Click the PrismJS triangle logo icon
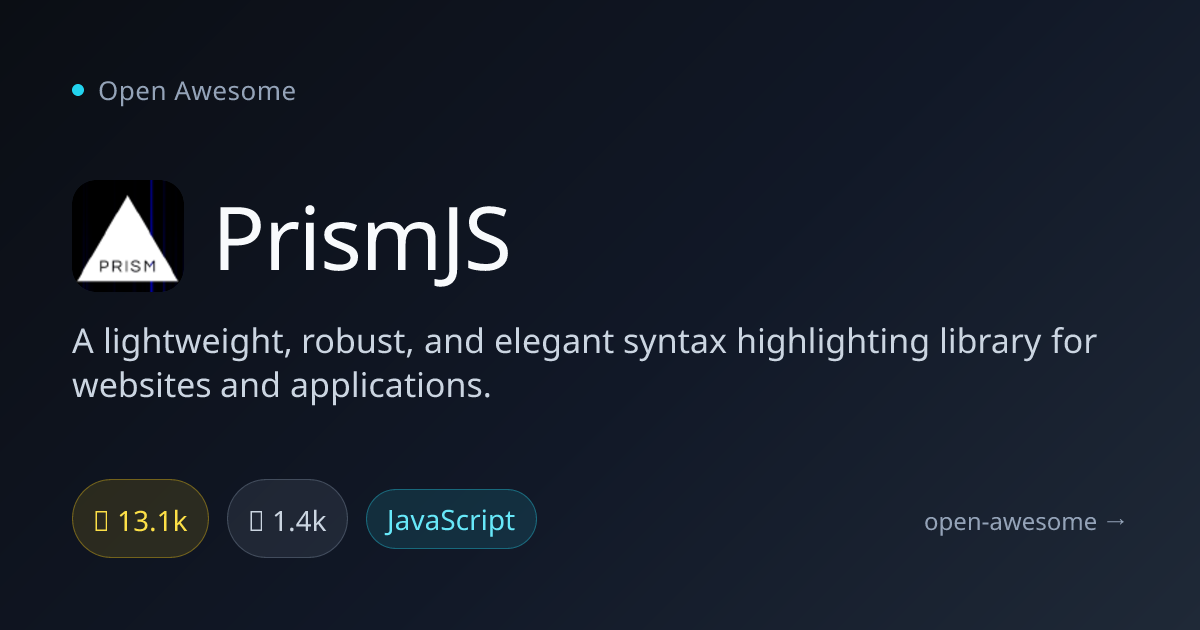 [128, 236]
